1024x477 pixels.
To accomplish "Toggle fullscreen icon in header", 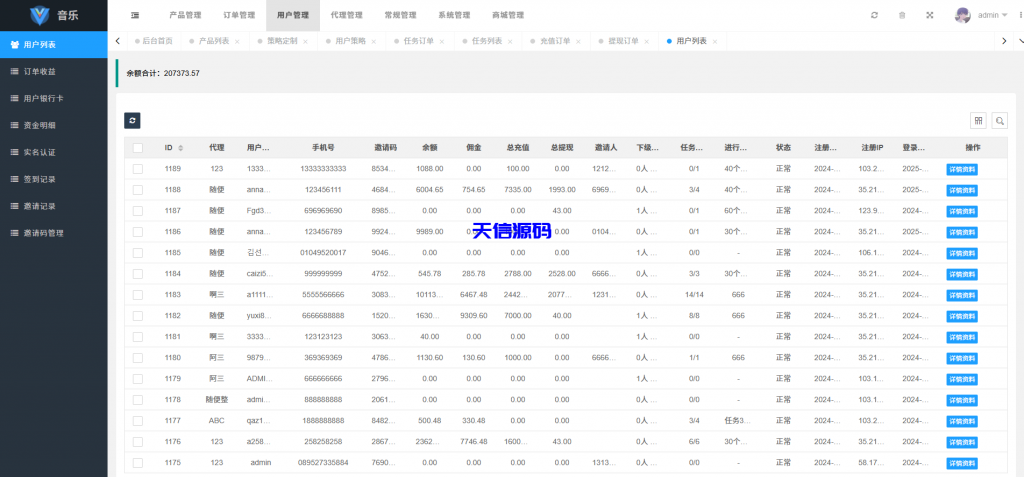I will (x=929, y=15).
